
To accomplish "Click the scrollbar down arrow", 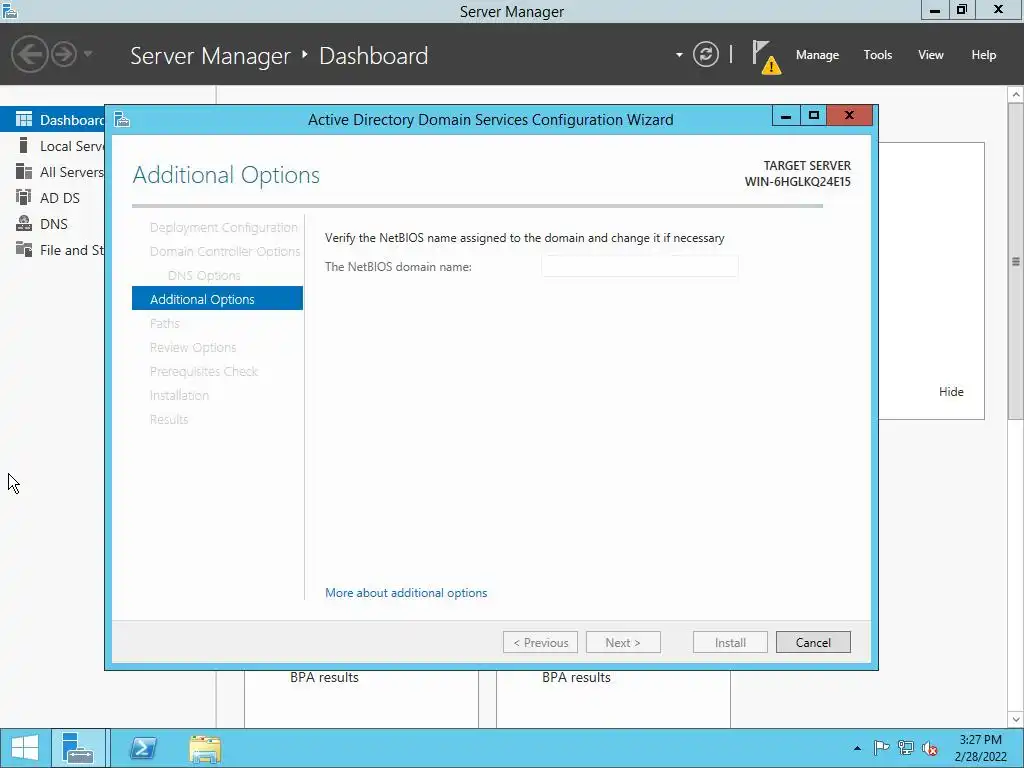I will pos(1016,720).
